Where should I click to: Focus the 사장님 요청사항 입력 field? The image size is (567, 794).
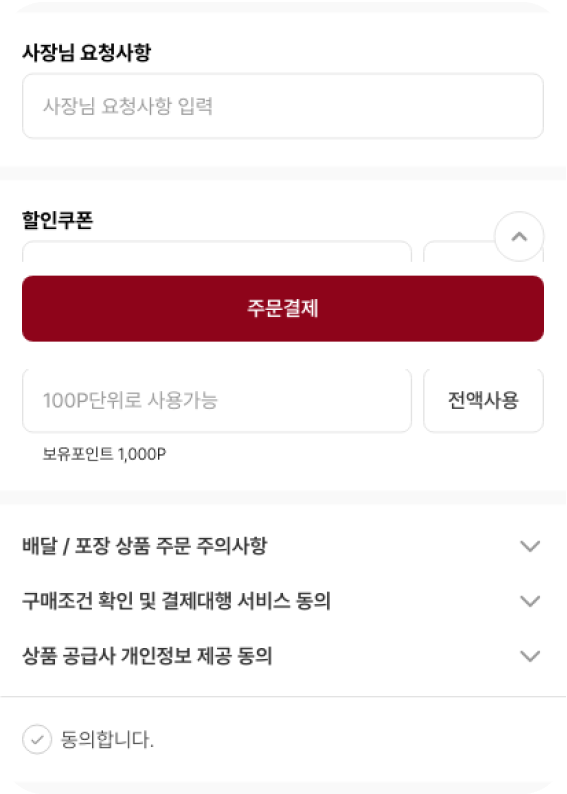pyautogui.click(x=283, y=106)
